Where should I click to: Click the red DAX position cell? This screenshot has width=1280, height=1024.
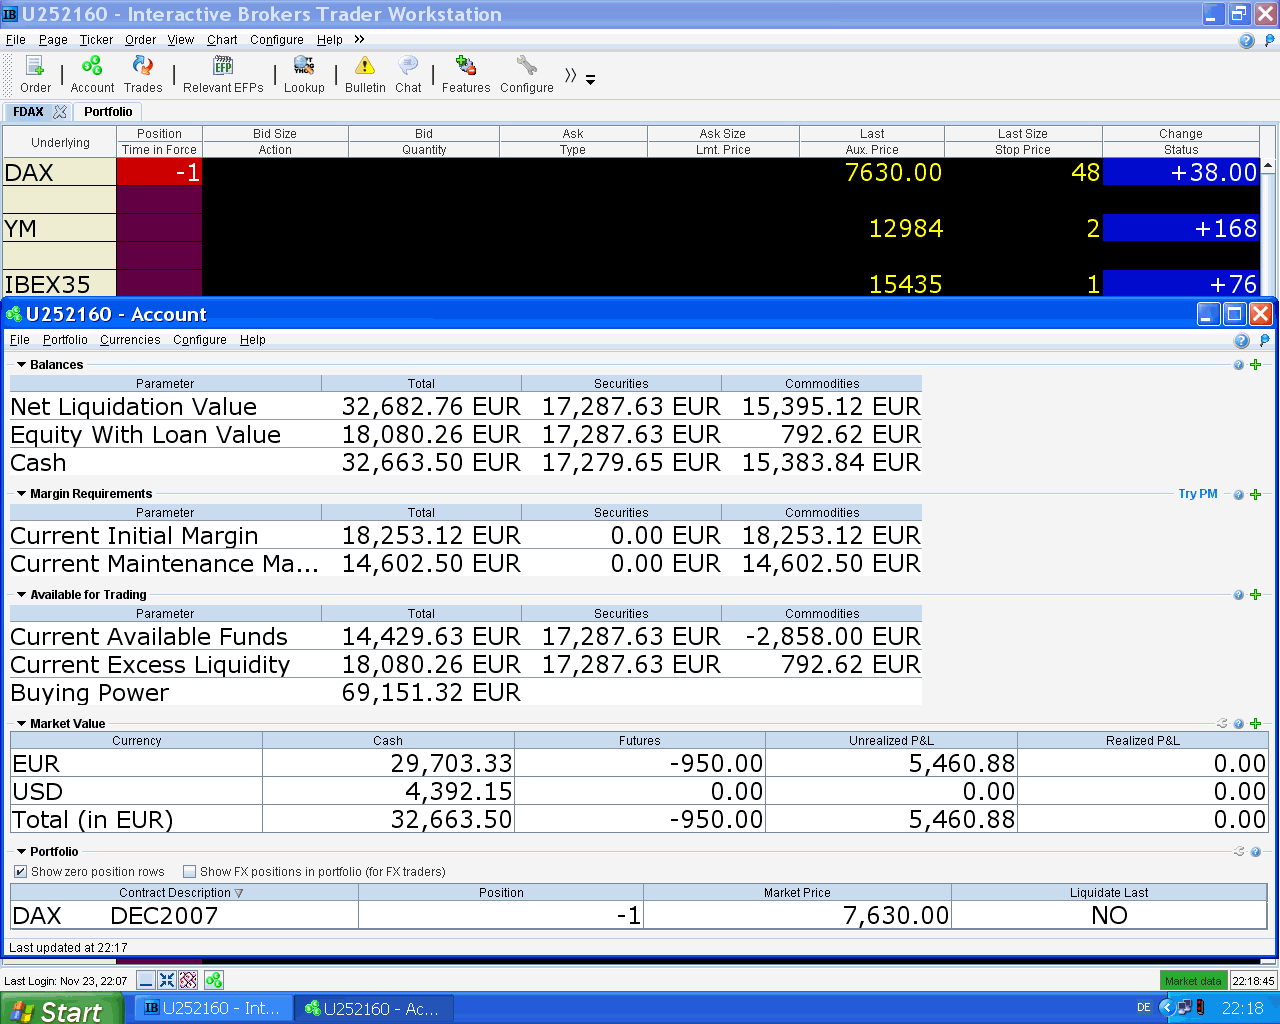pos(159,172)
